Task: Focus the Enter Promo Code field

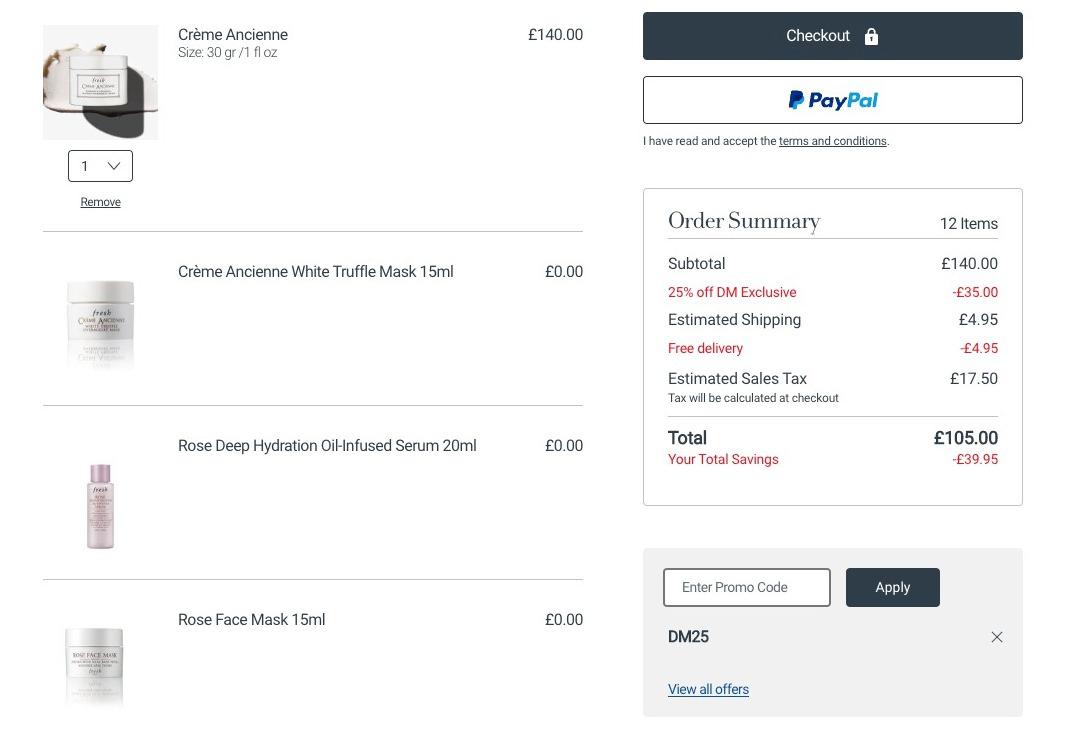Action: click(747, 587)
